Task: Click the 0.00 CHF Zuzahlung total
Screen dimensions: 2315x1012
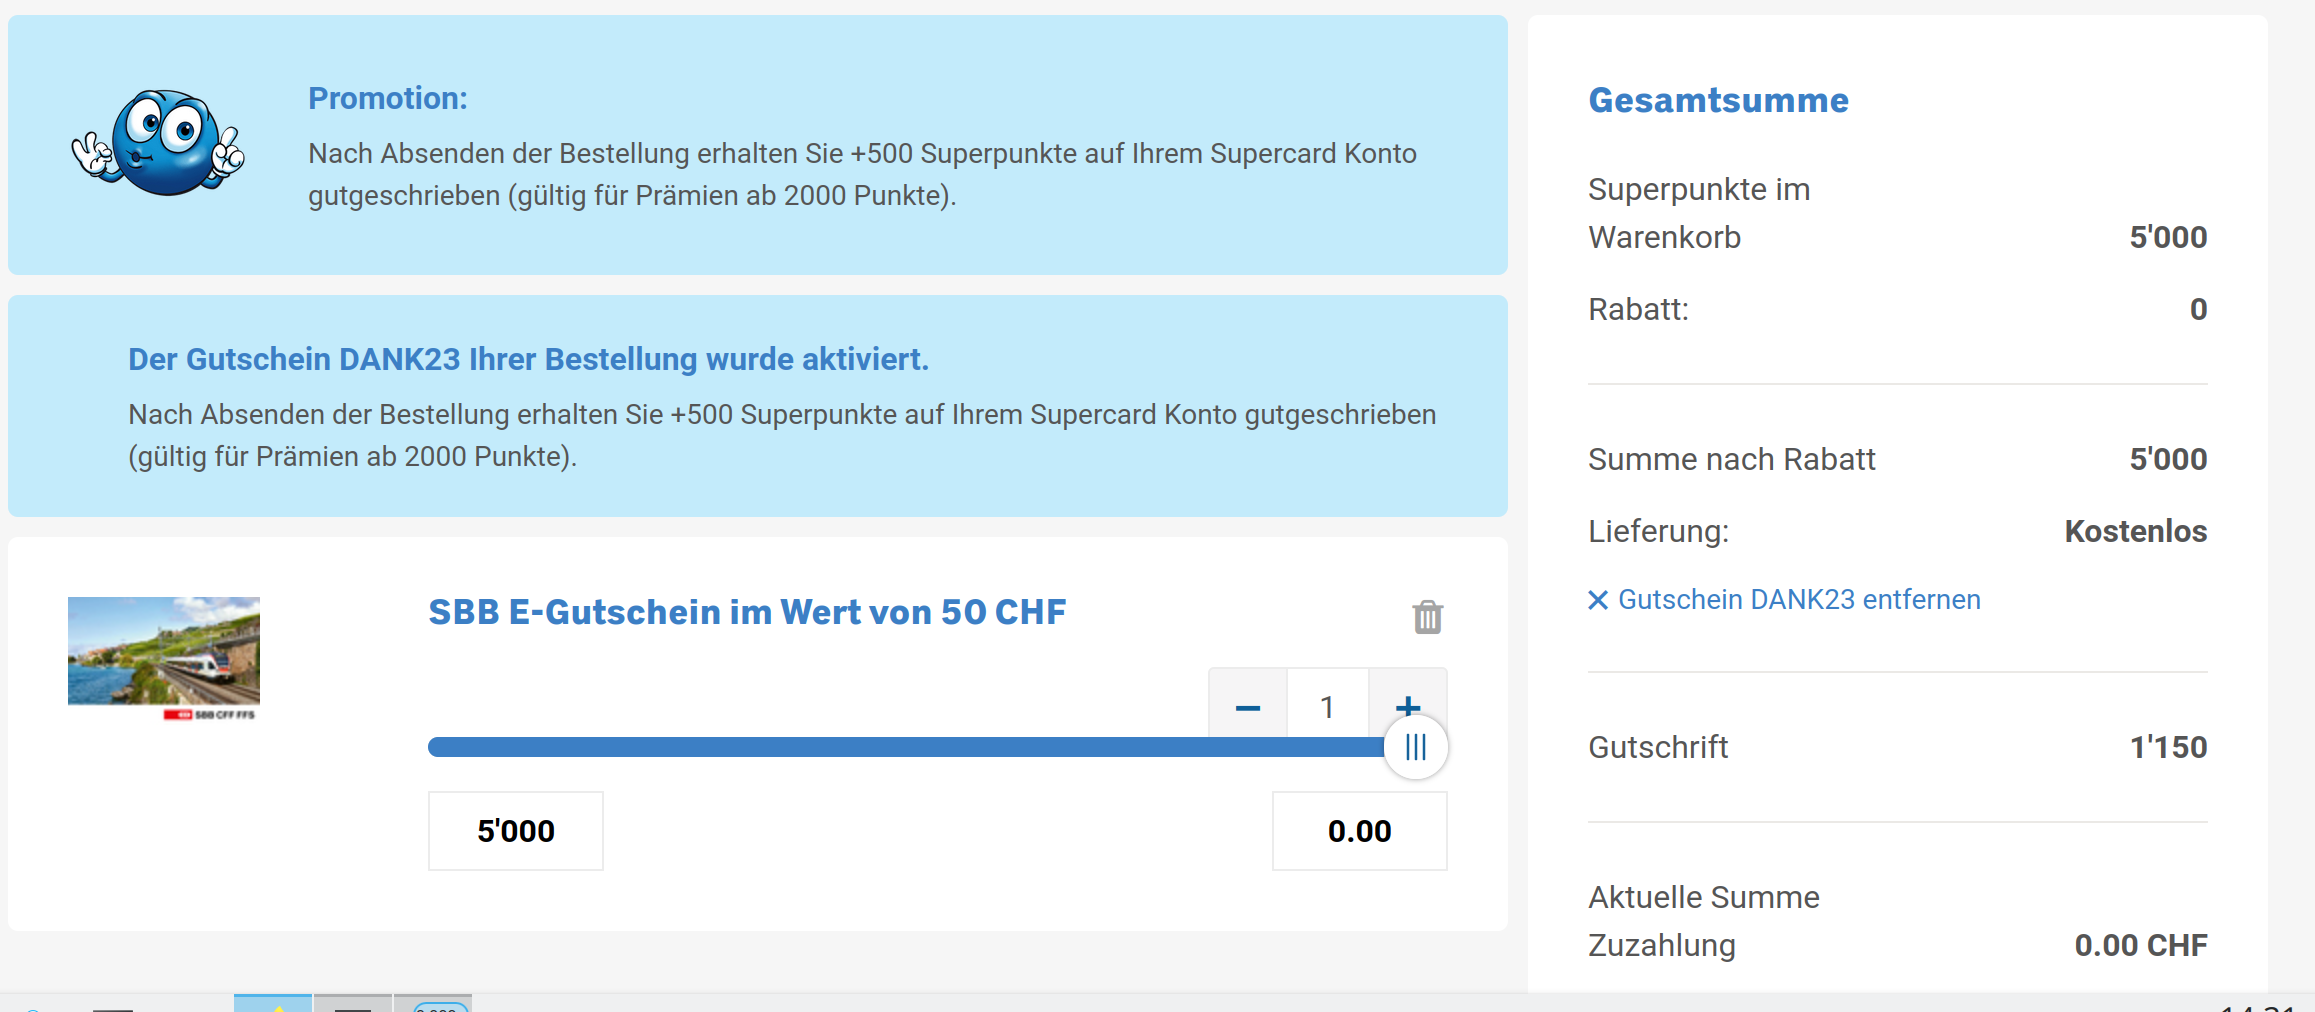Action: pyautogui.click(x=2140, y=945)
